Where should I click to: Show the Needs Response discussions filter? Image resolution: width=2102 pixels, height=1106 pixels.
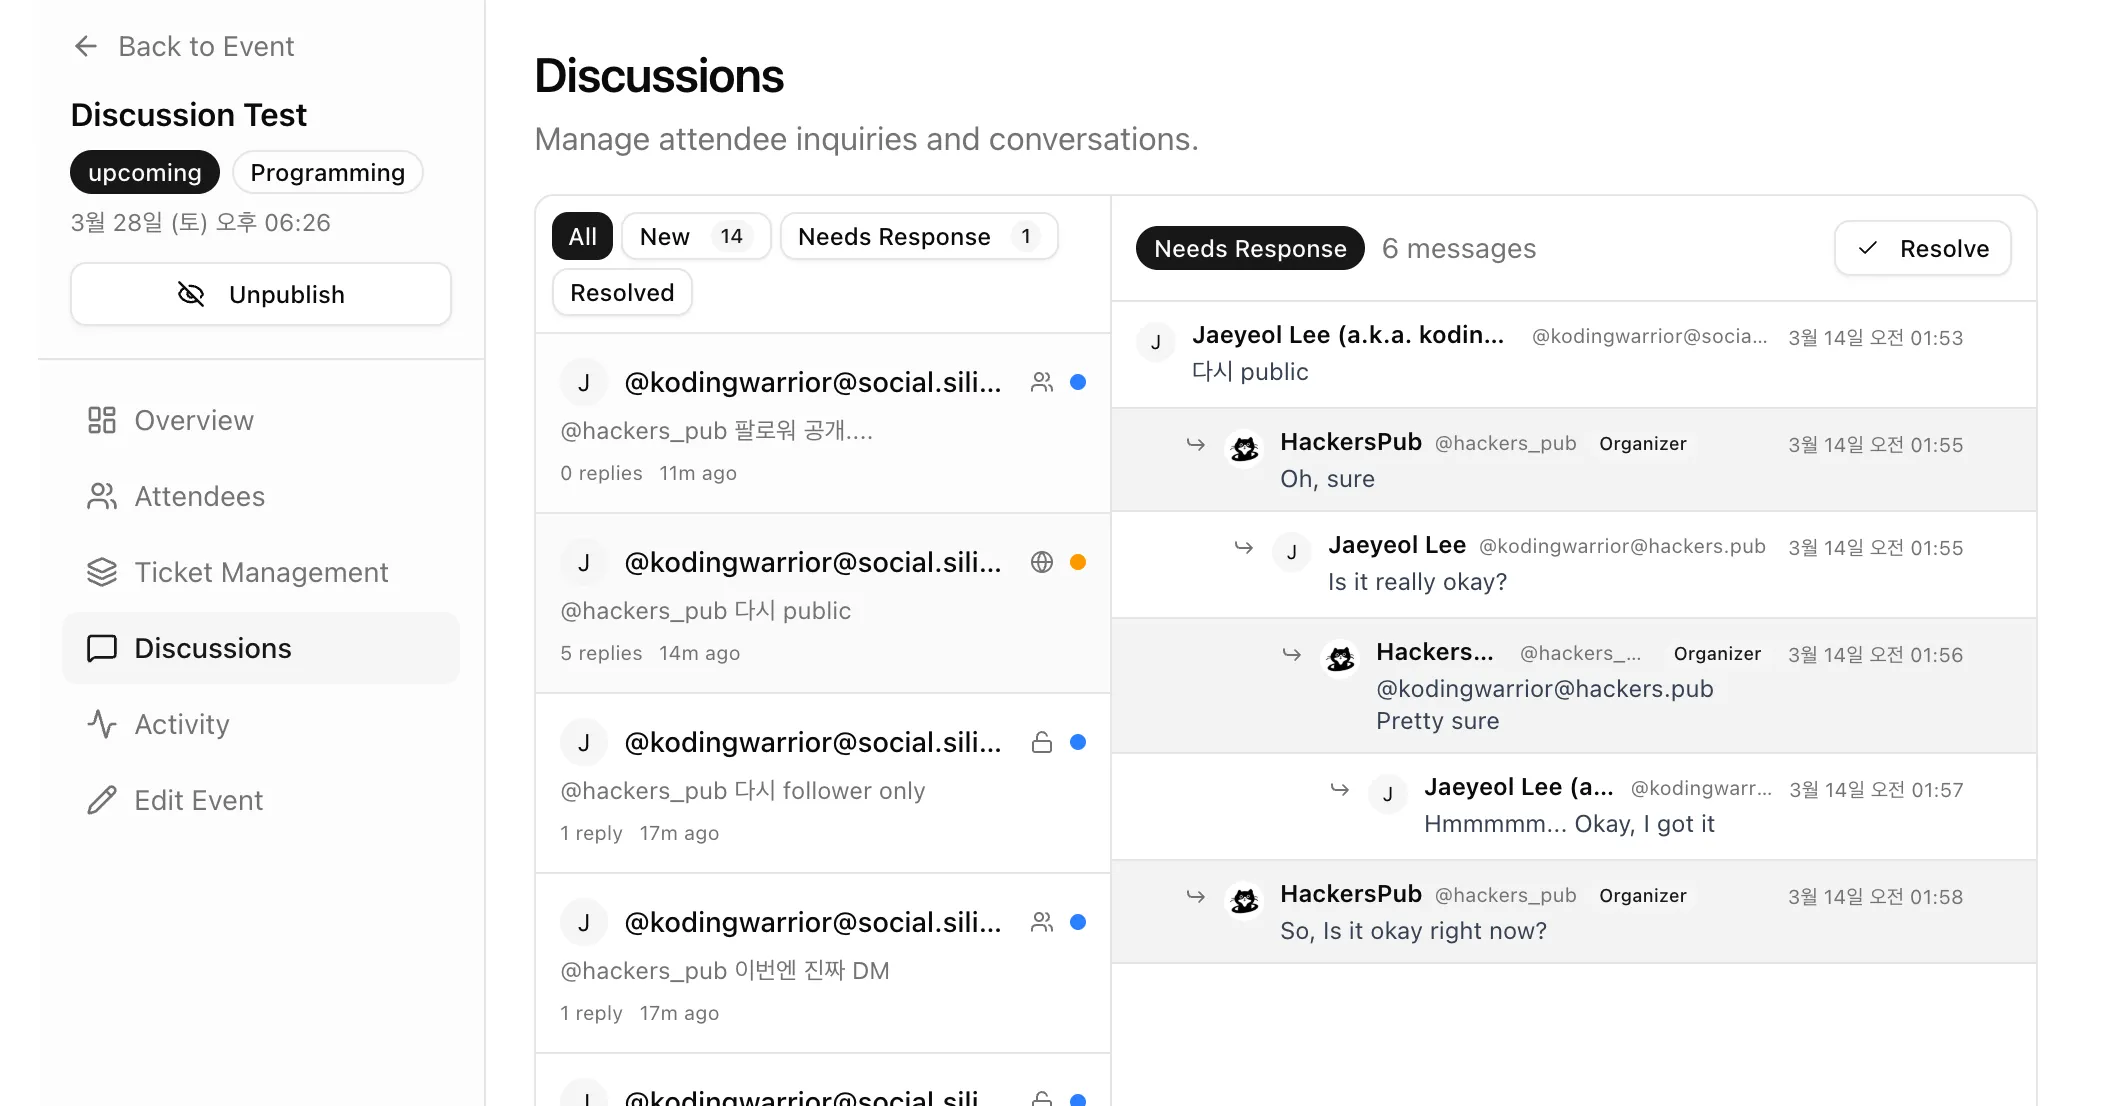(918, 236)
